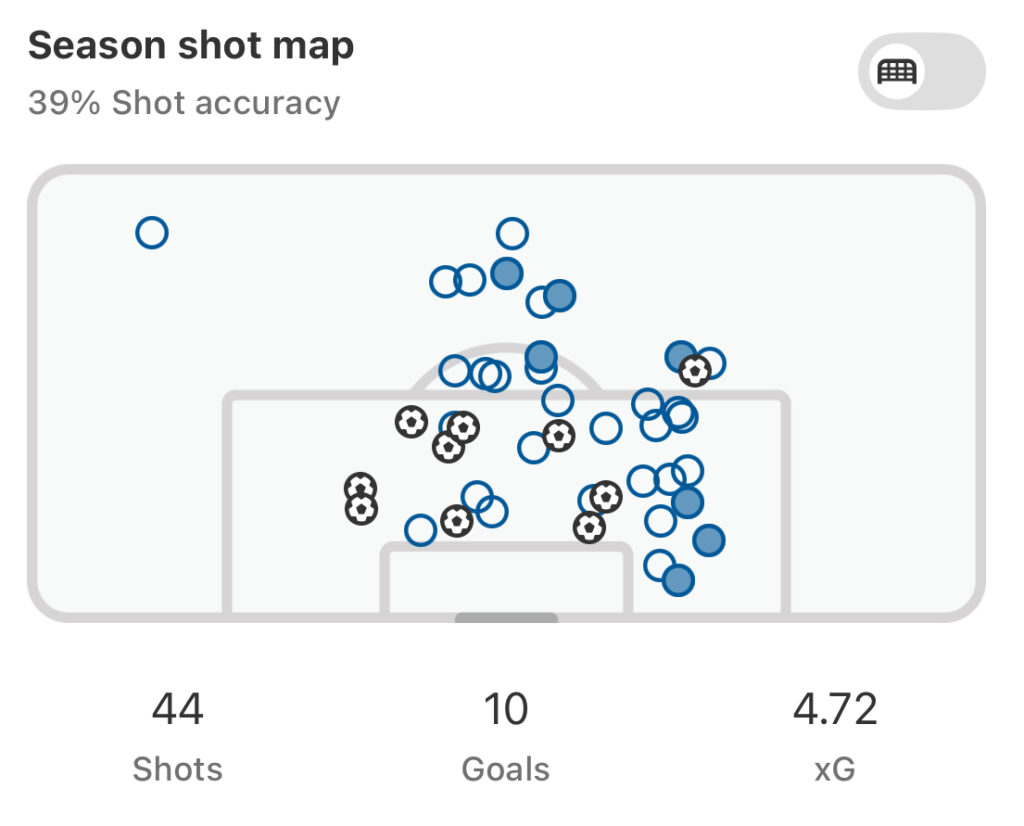Click the goal net icon
Image resolution: width=1024 pixels, height=826 pixels.
(x=897, y=72)
